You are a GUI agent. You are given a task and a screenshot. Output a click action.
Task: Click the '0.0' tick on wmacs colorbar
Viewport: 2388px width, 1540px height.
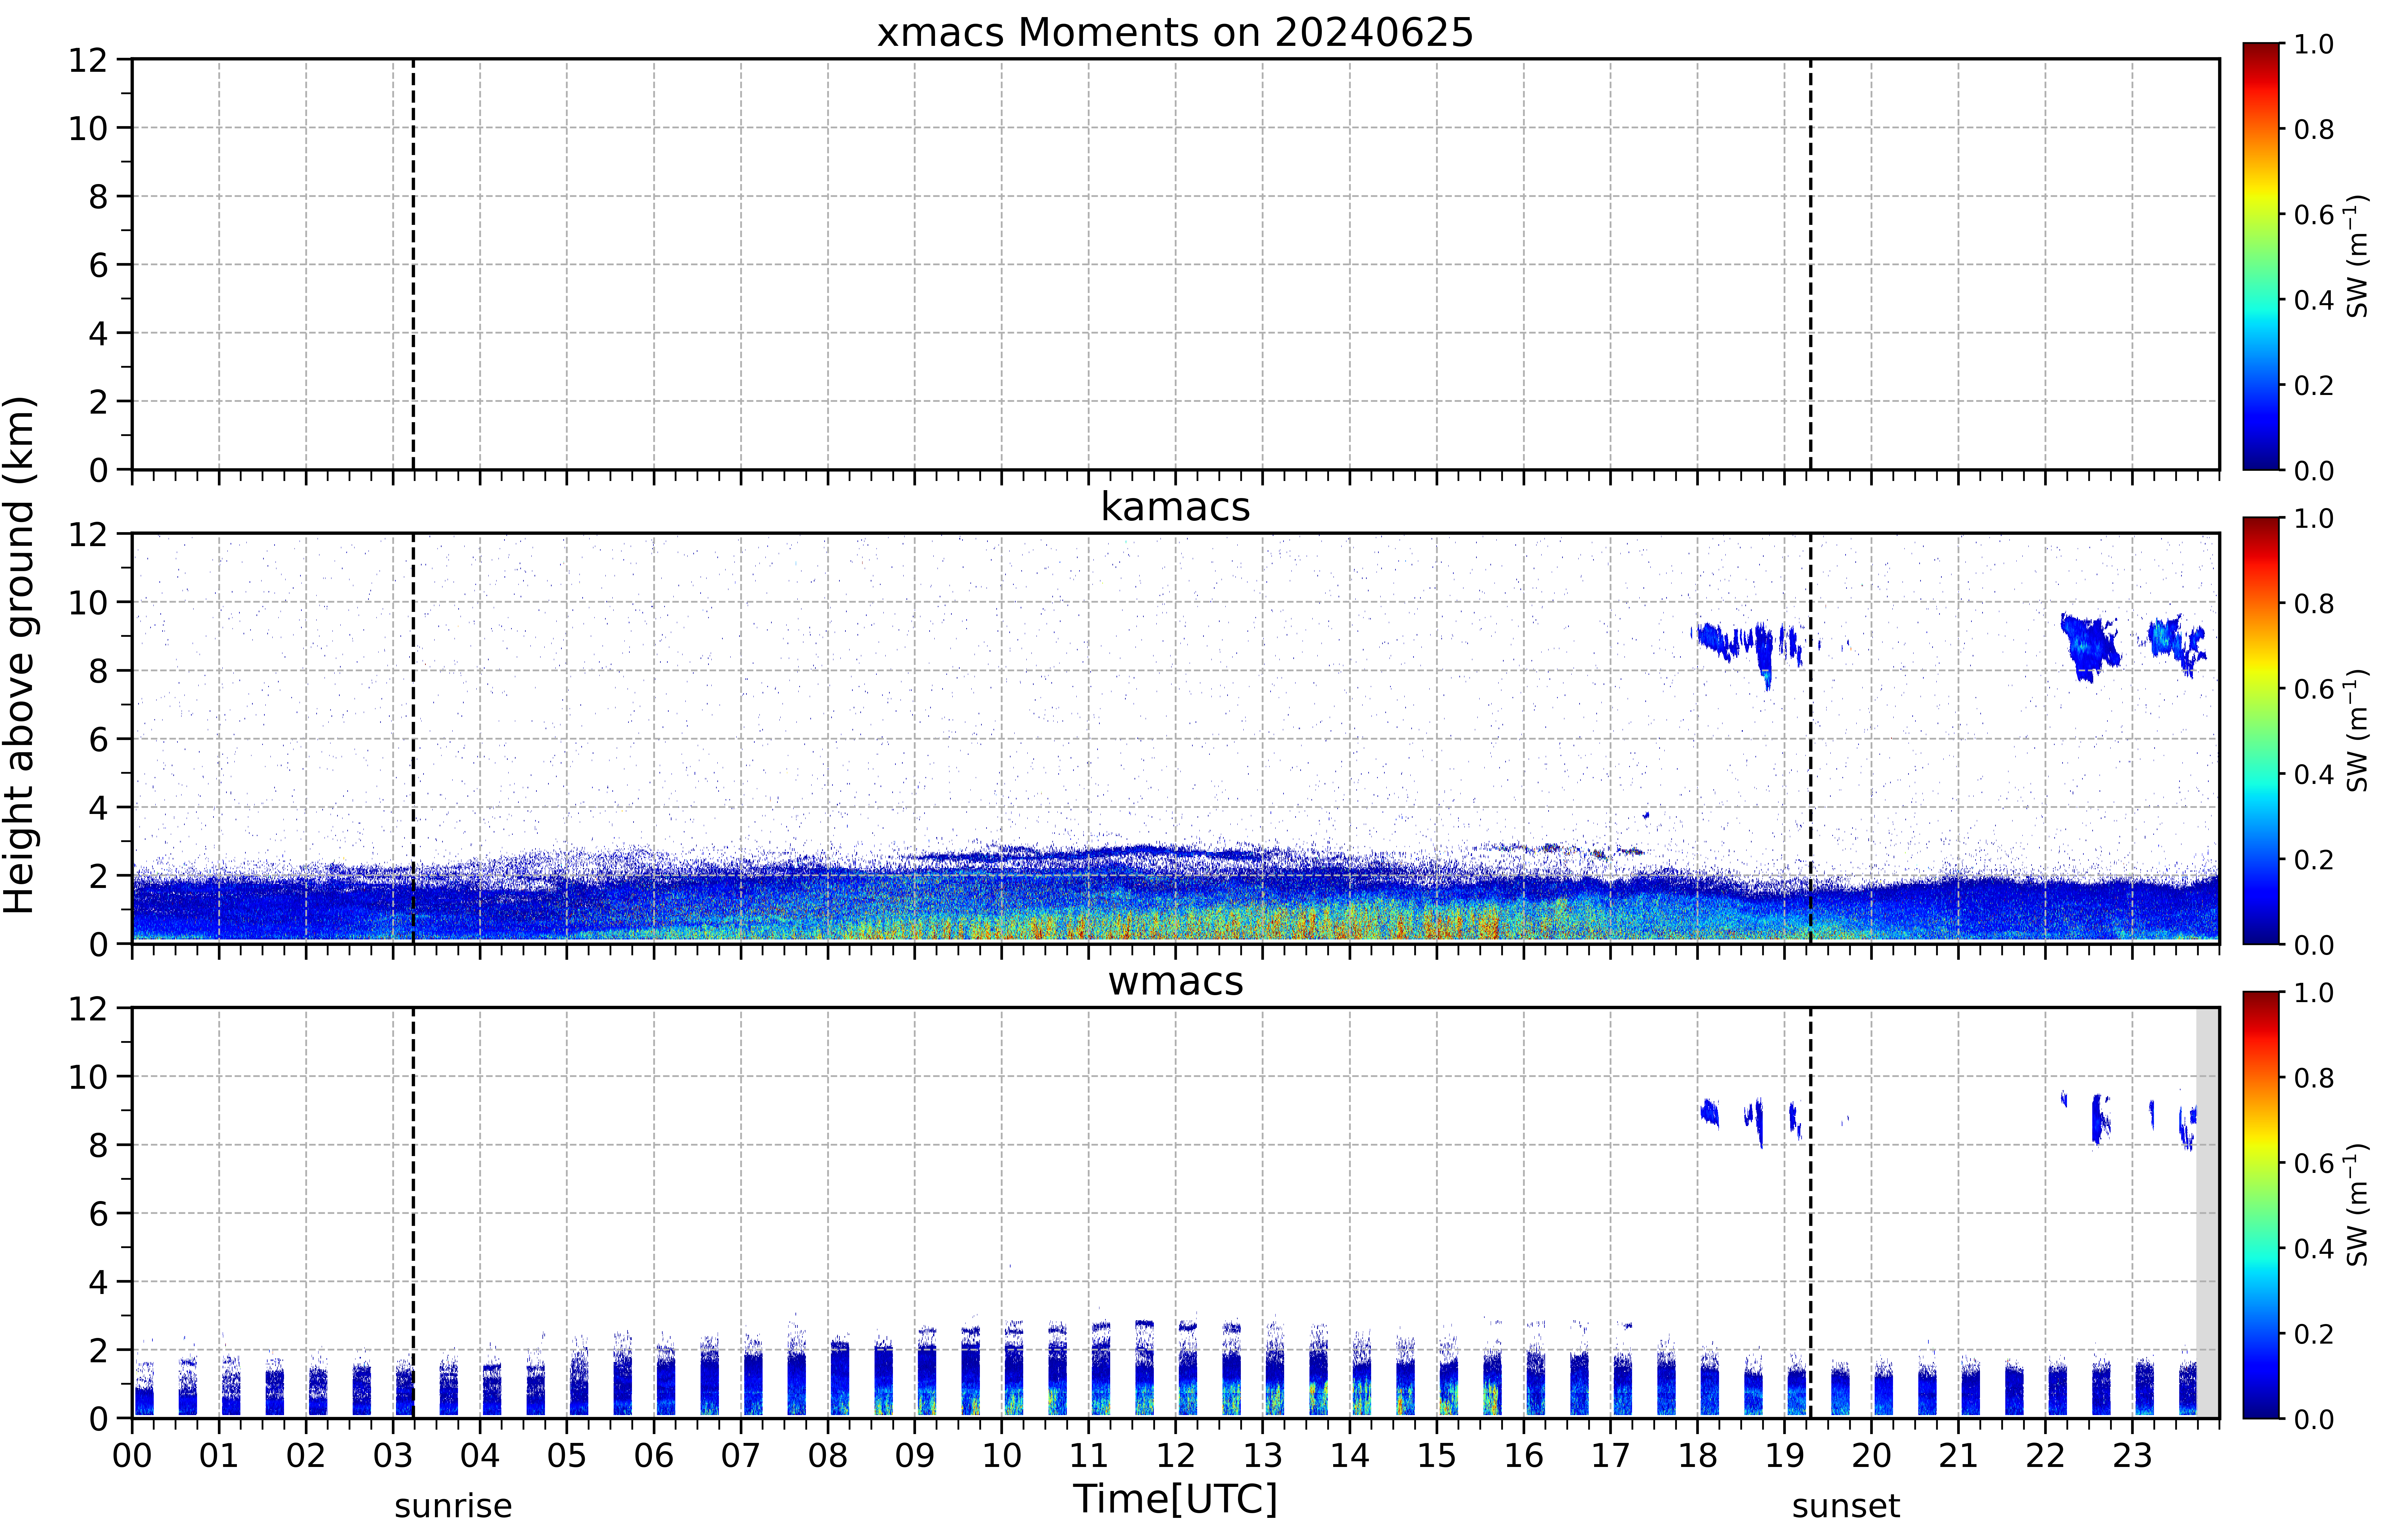coord(2314,1419)
